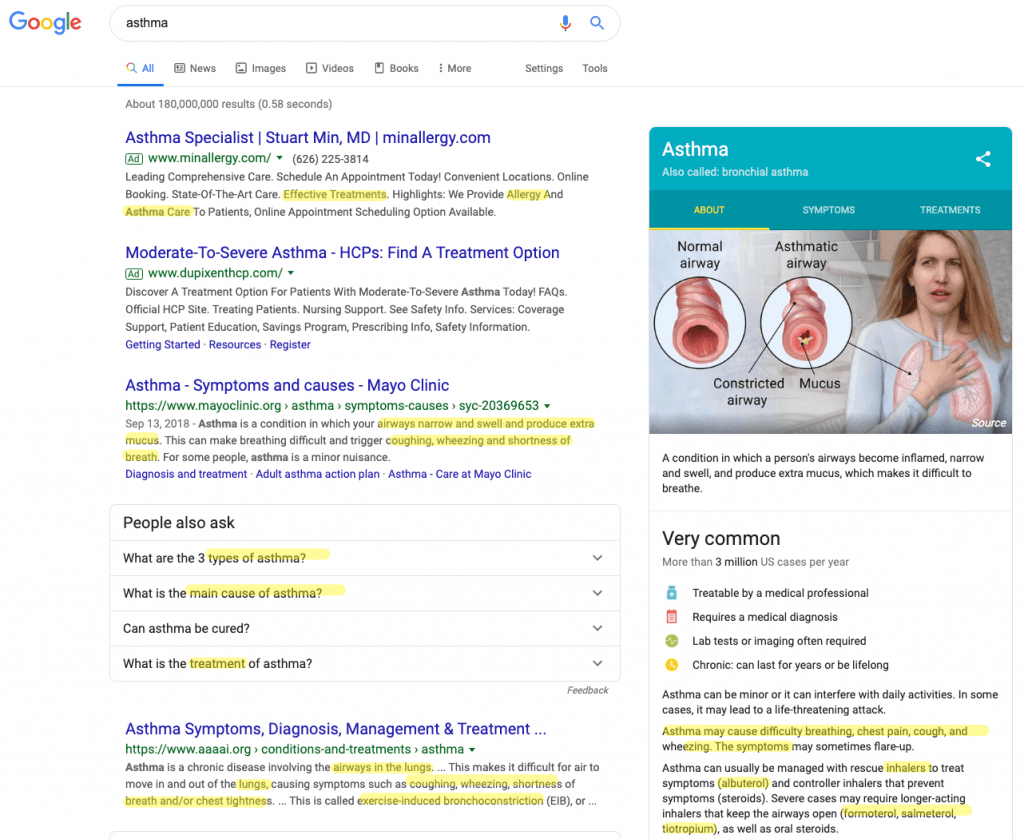The height and width of the screenshot is (839, 1024).
Task: Click the Ad badge for dupixenthcp.com
Action: tap(134, 274)
